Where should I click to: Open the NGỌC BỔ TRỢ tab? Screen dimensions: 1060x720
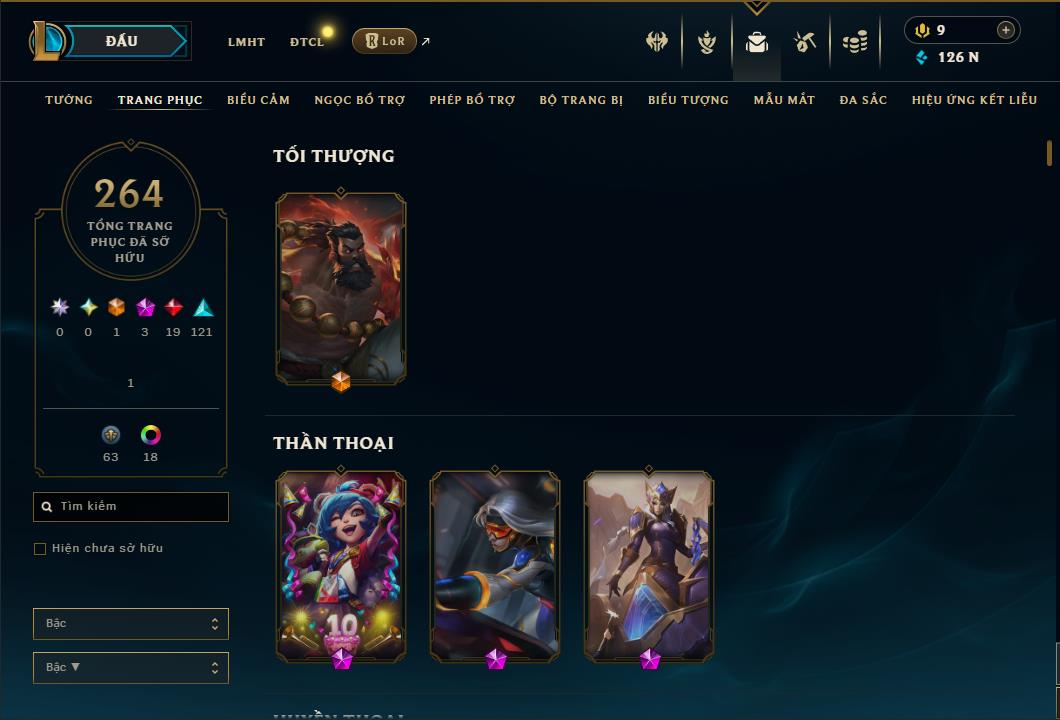[x=360, y=100]
